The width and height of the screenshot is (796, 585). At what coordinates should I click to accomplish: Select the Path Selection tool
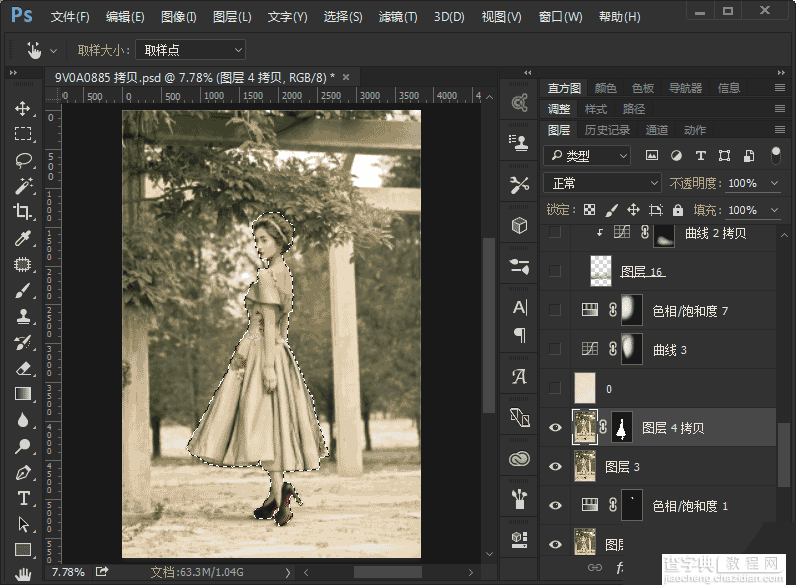point(22,524)
